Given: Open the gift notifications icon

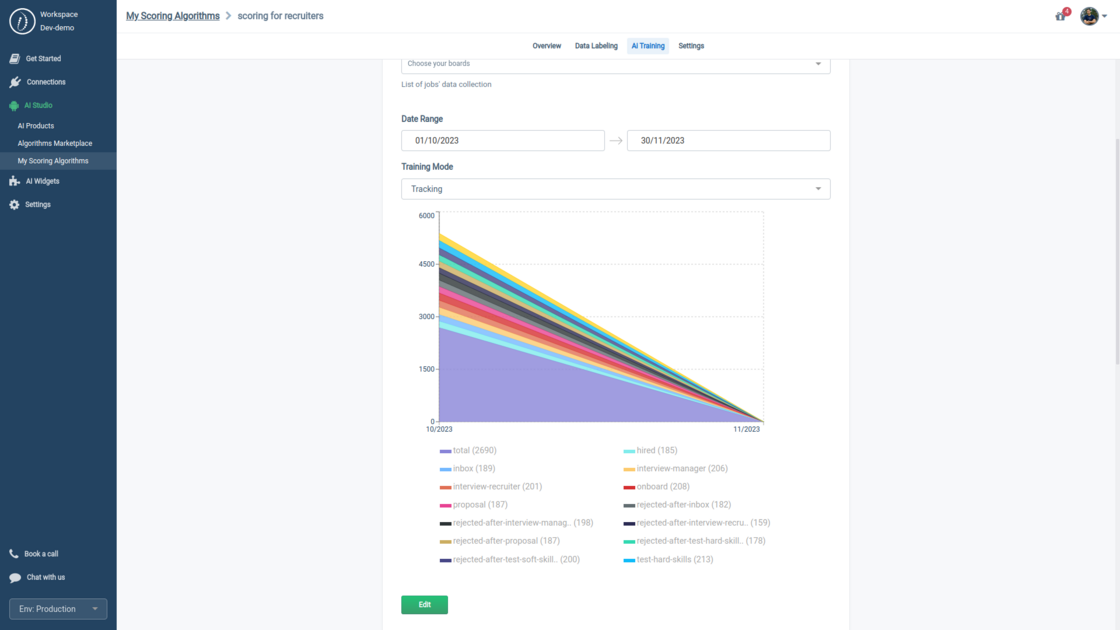Looking at the screenshot, I should pyautogui.click(x=1061, y=16).
